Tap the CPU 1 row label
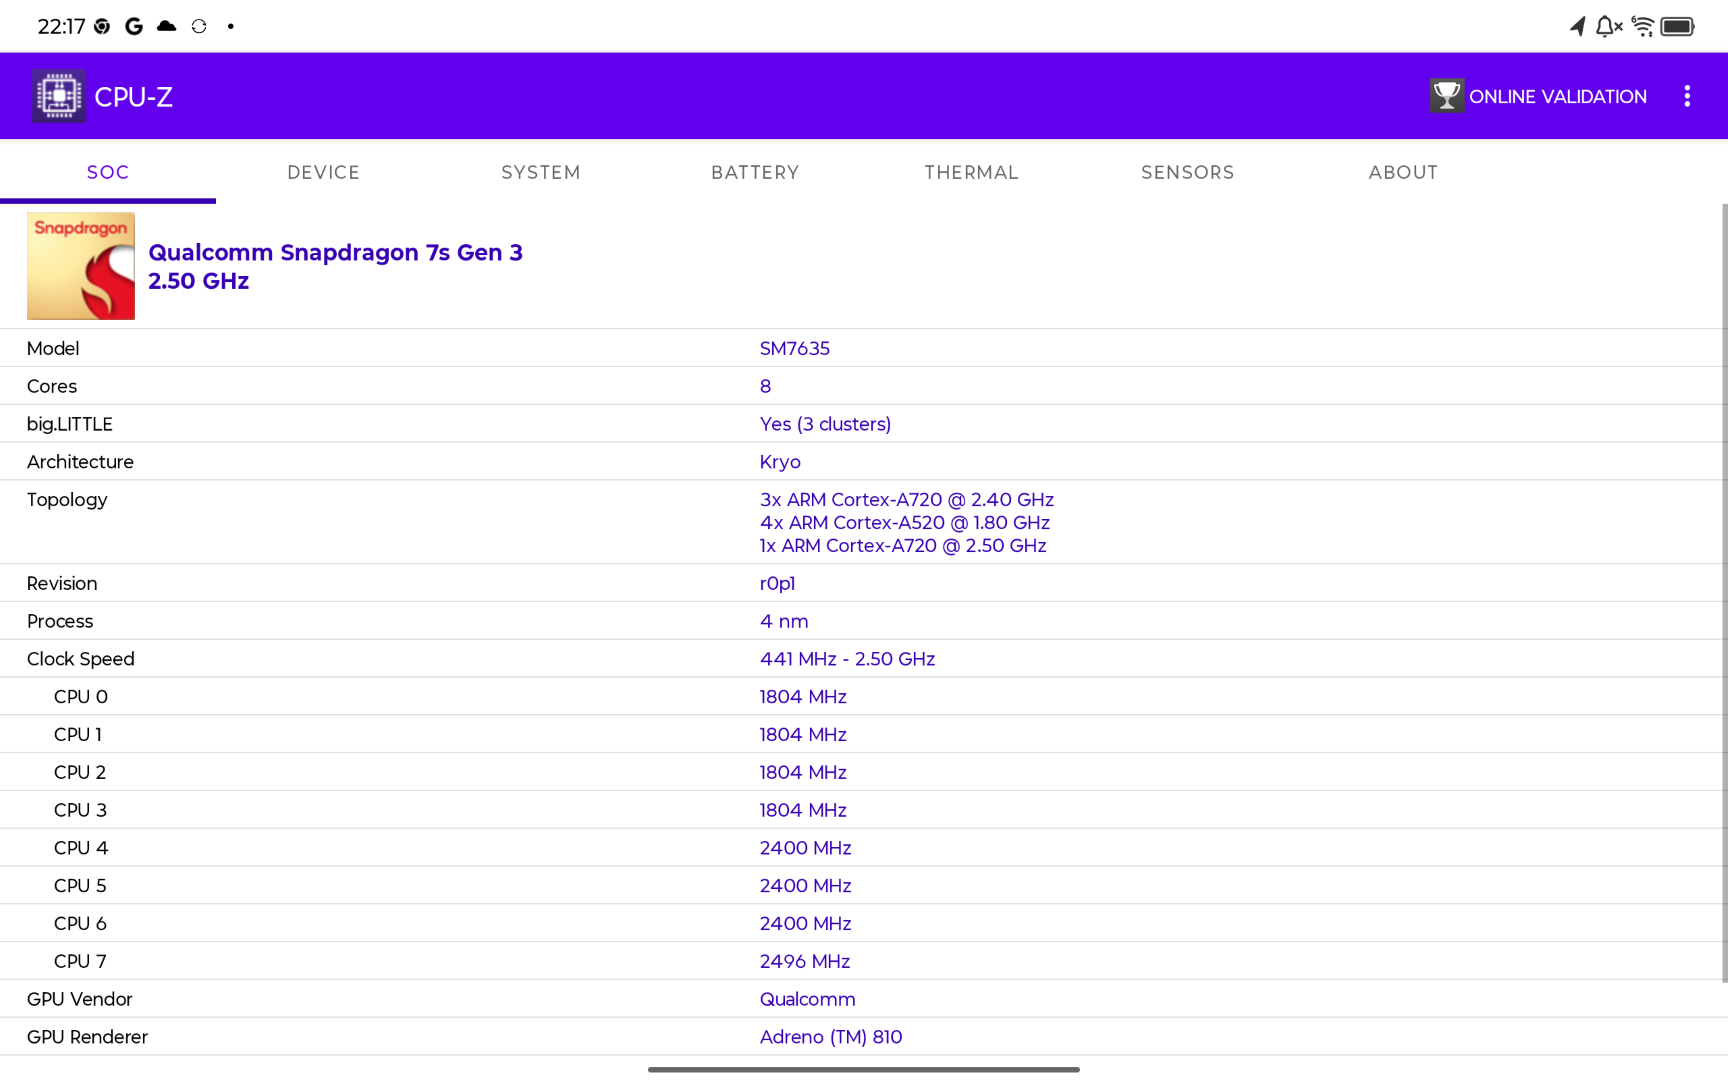Image resolution: width=1728 pixels, height=1080 pixels. point(78,735)
